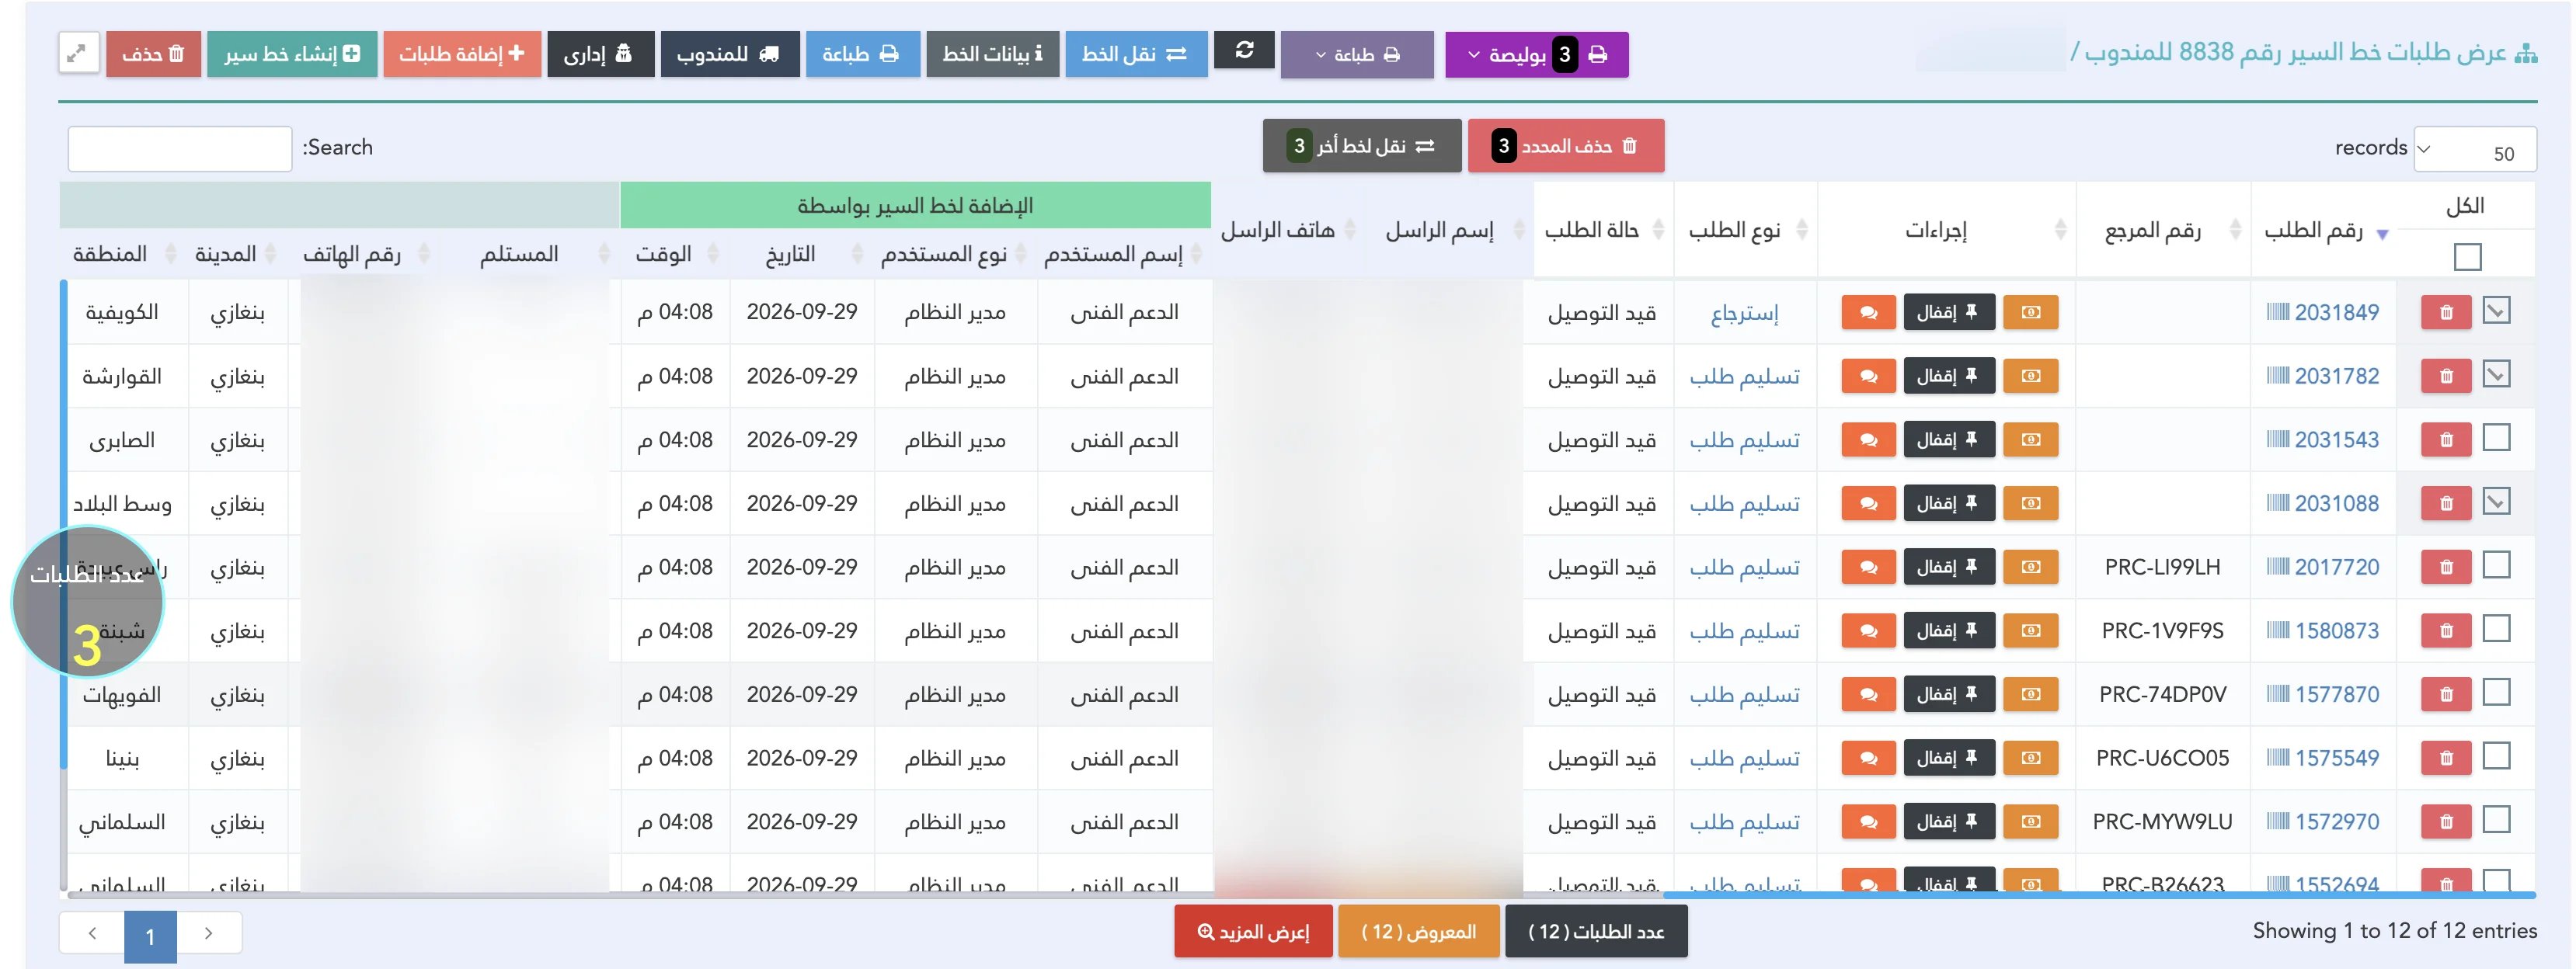Click إنشاء خط سير button
The image size is (2576, 969).
click(291, 54)
